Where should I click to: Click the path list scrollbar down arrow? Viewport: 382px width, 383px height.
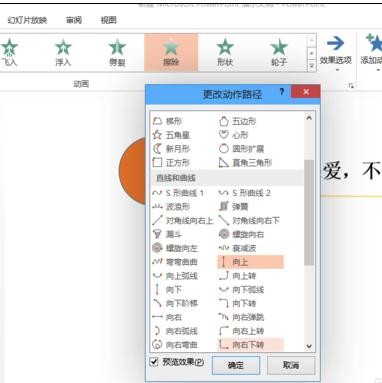[x=309, y=346]
